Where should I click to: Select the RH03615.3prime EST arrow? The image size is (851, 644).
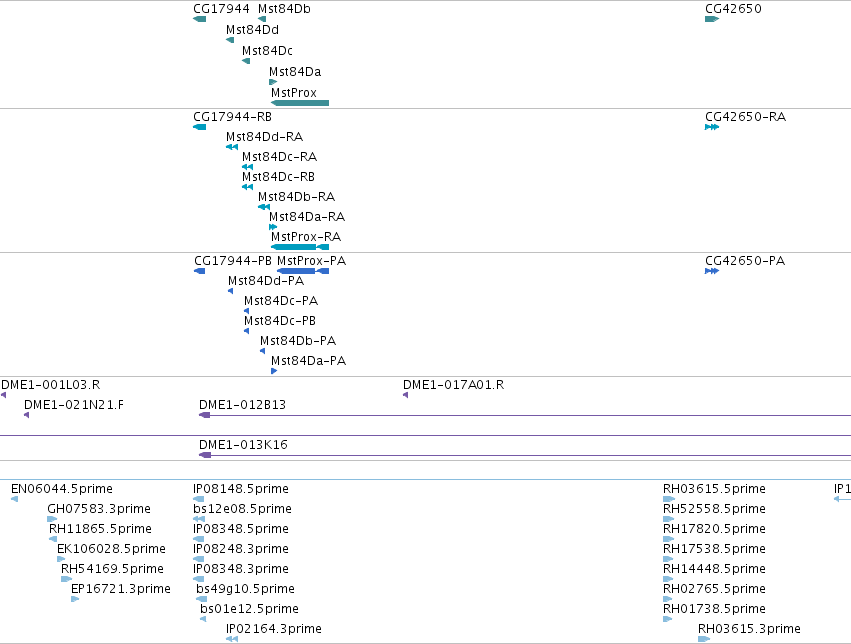(x=704, y=640)
